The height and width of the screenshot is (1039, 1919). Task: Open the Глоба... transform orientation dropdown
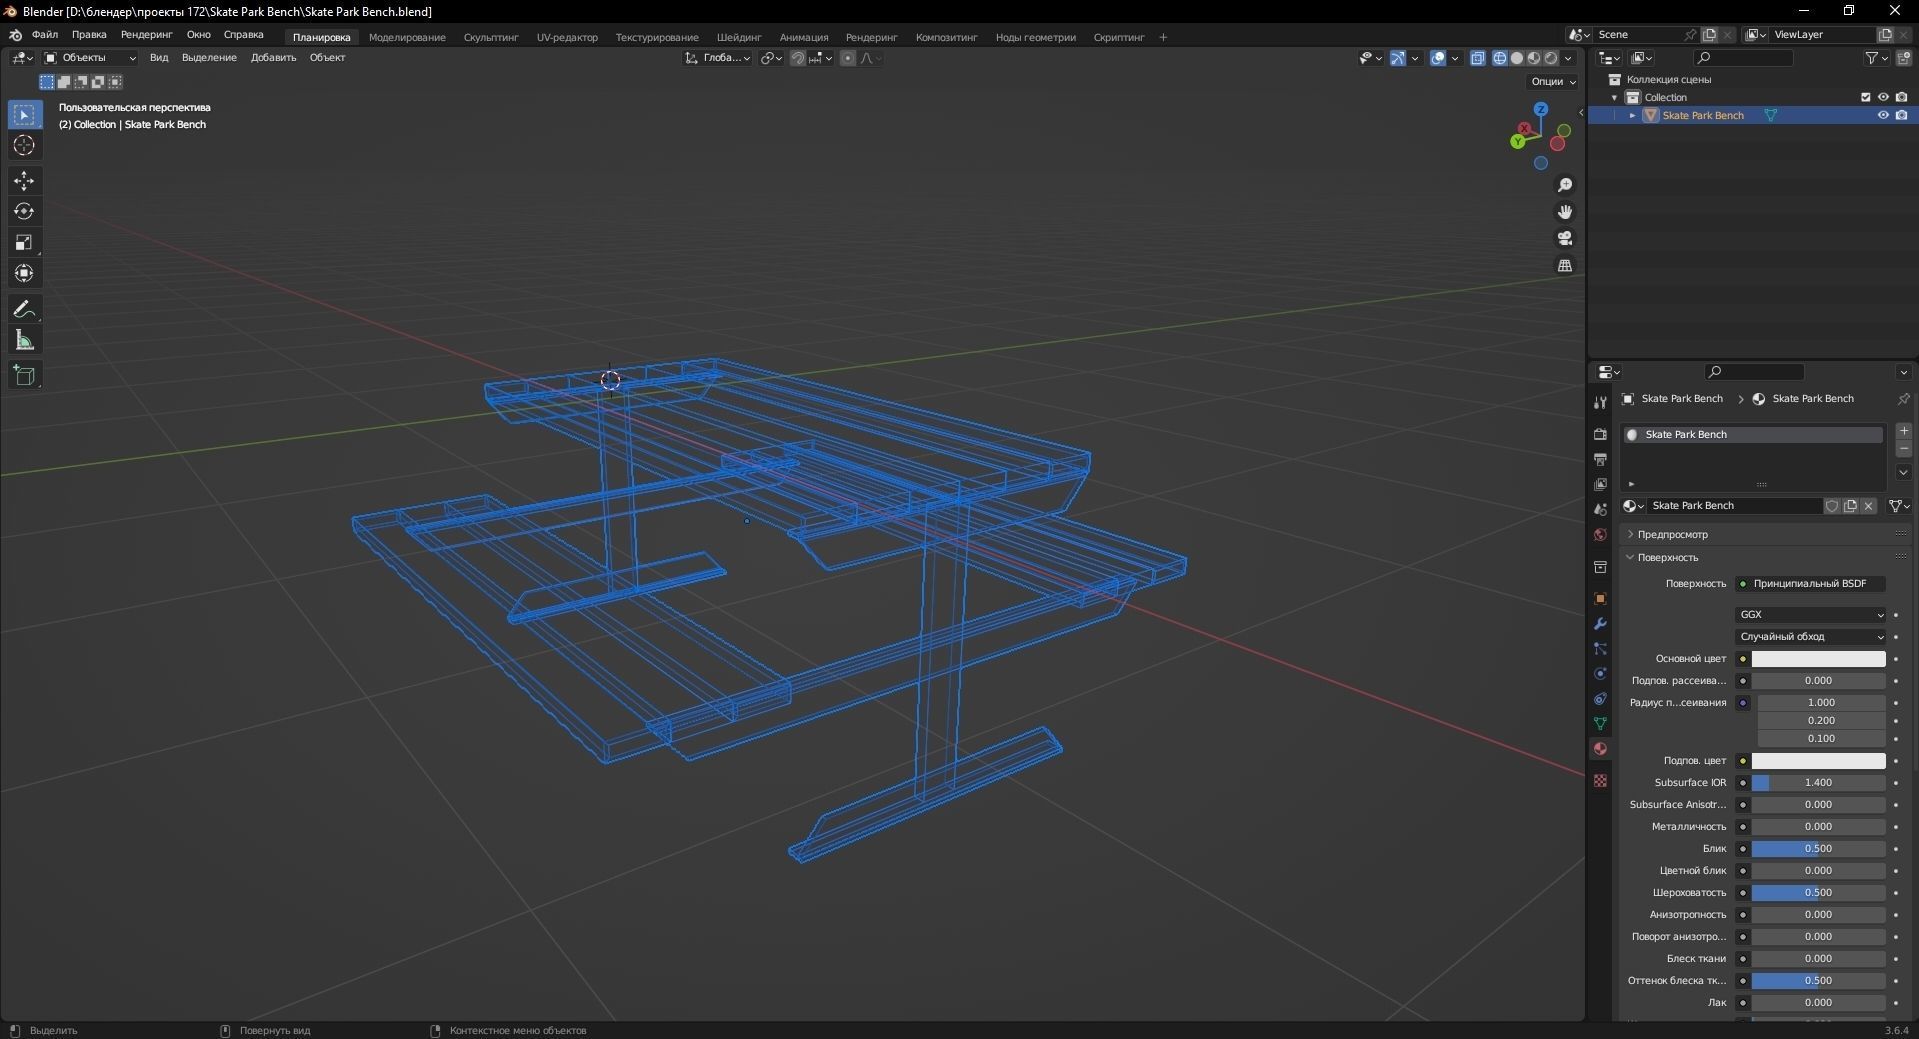(718, 58)
